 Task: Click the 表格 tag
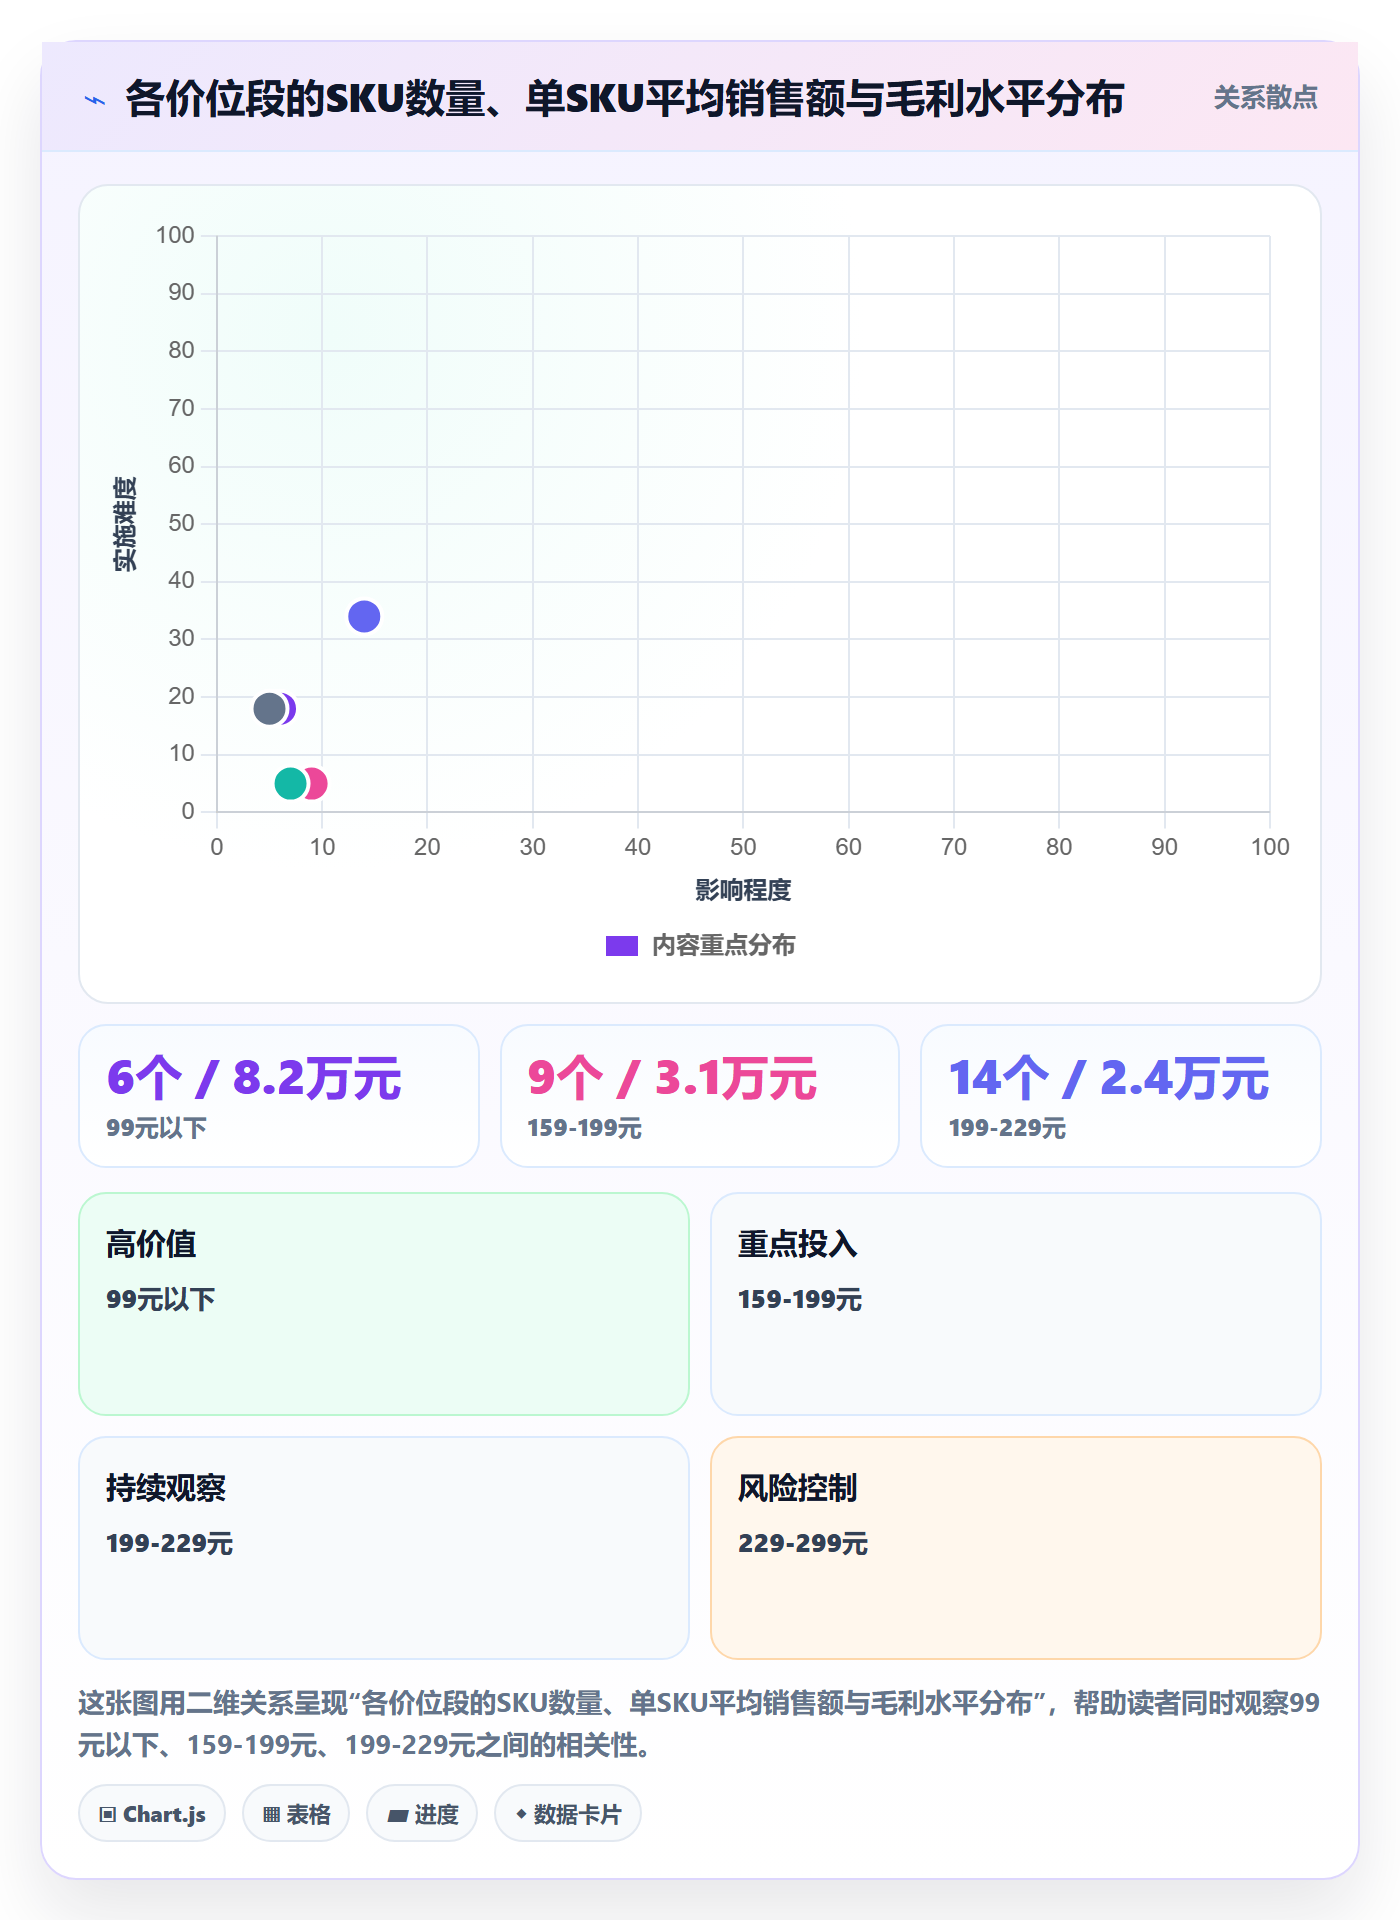click(296, 1814)
